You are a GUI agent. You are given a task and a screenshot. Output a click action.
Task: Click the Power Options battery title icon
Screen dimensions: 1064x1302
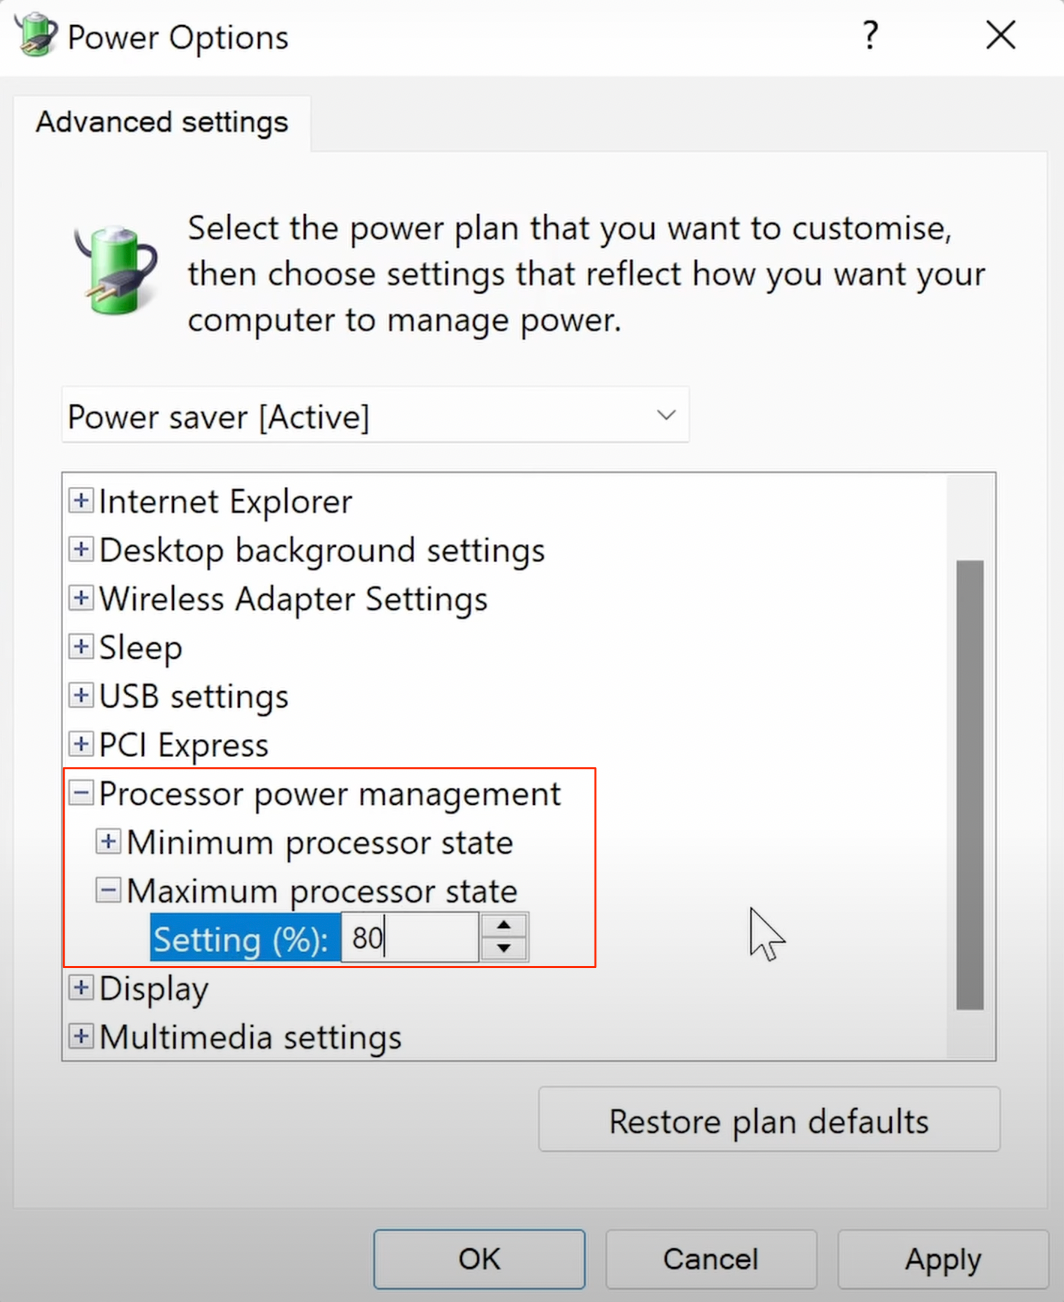click(x=35, y=35)
